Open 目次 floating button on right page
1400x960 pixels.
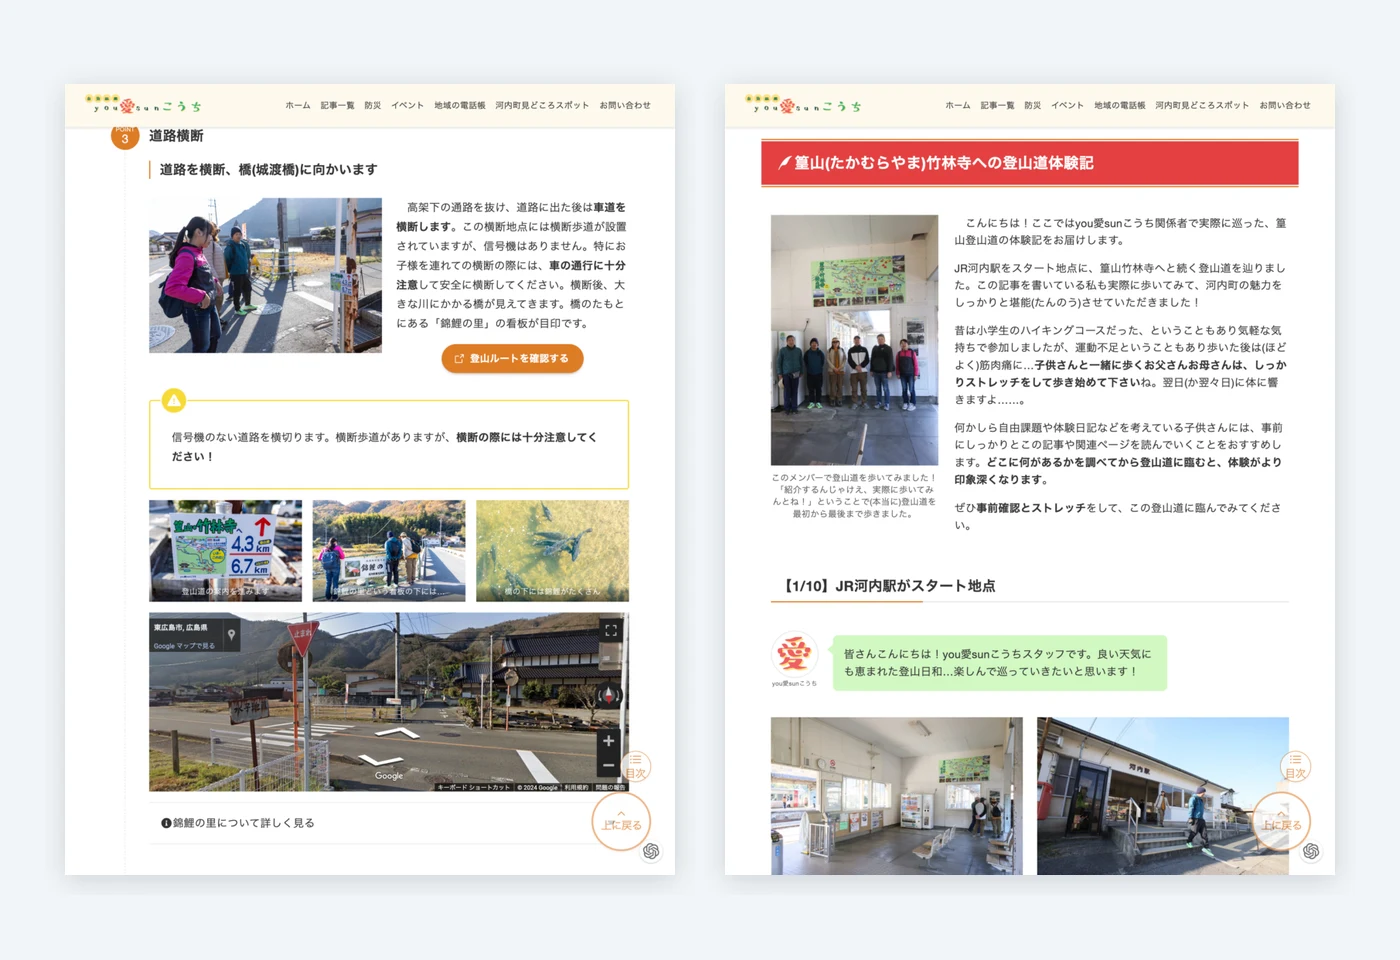(x=1296, y=767)
